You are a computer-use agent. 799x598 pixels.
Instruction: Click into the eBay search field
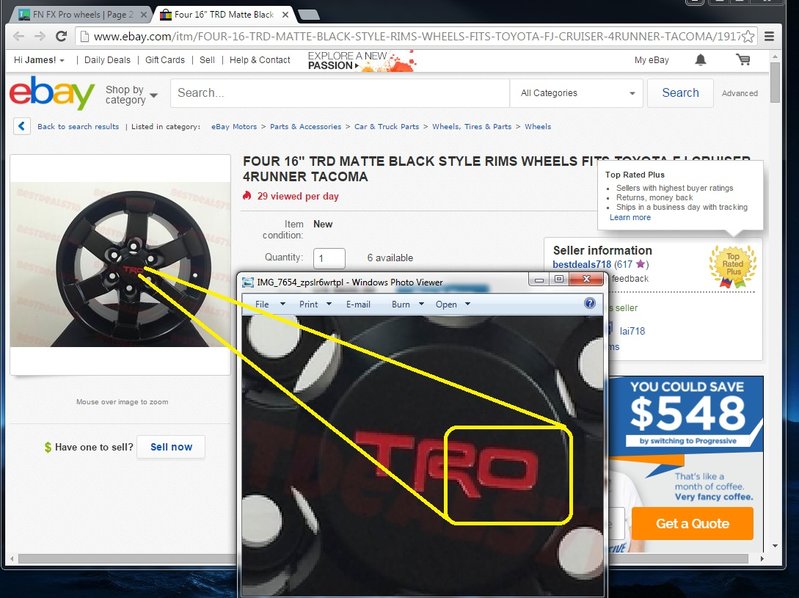[340, 93]
